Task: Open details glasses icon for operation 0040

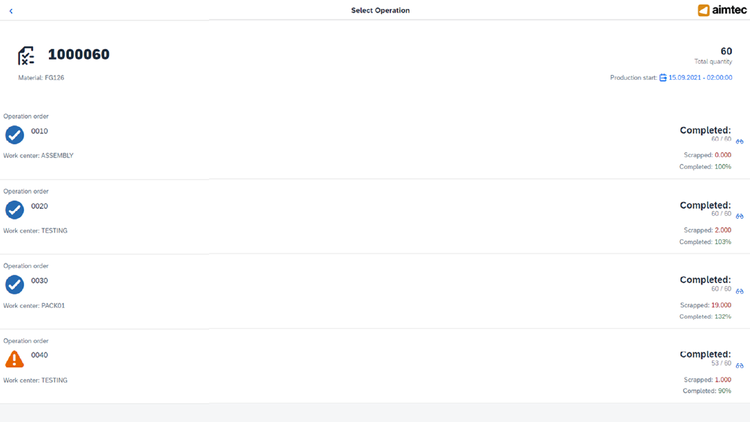Action: 739,366
